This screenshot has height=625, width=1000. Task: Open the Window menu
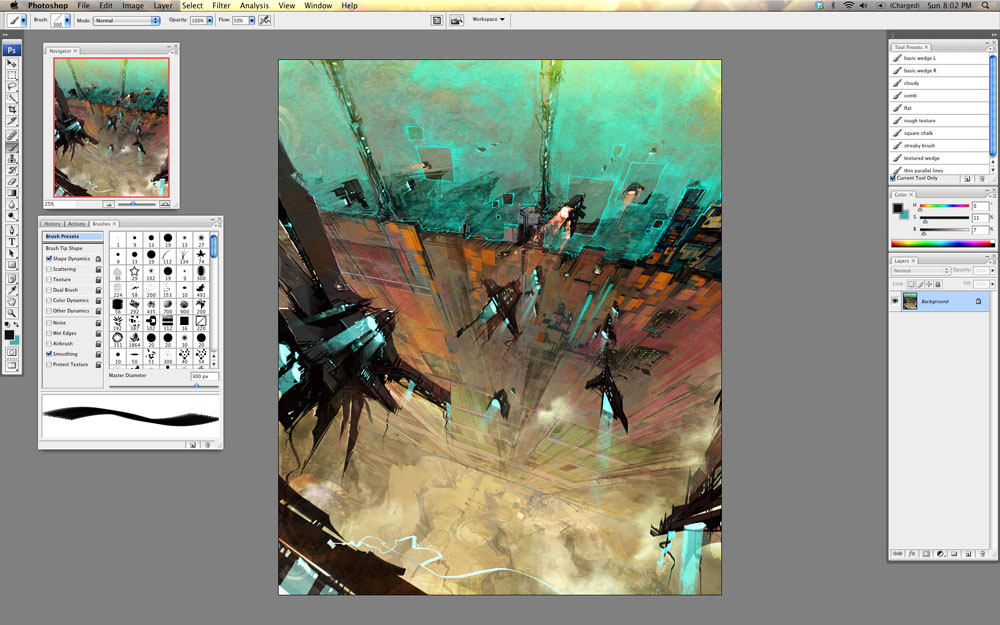(318, 5)
